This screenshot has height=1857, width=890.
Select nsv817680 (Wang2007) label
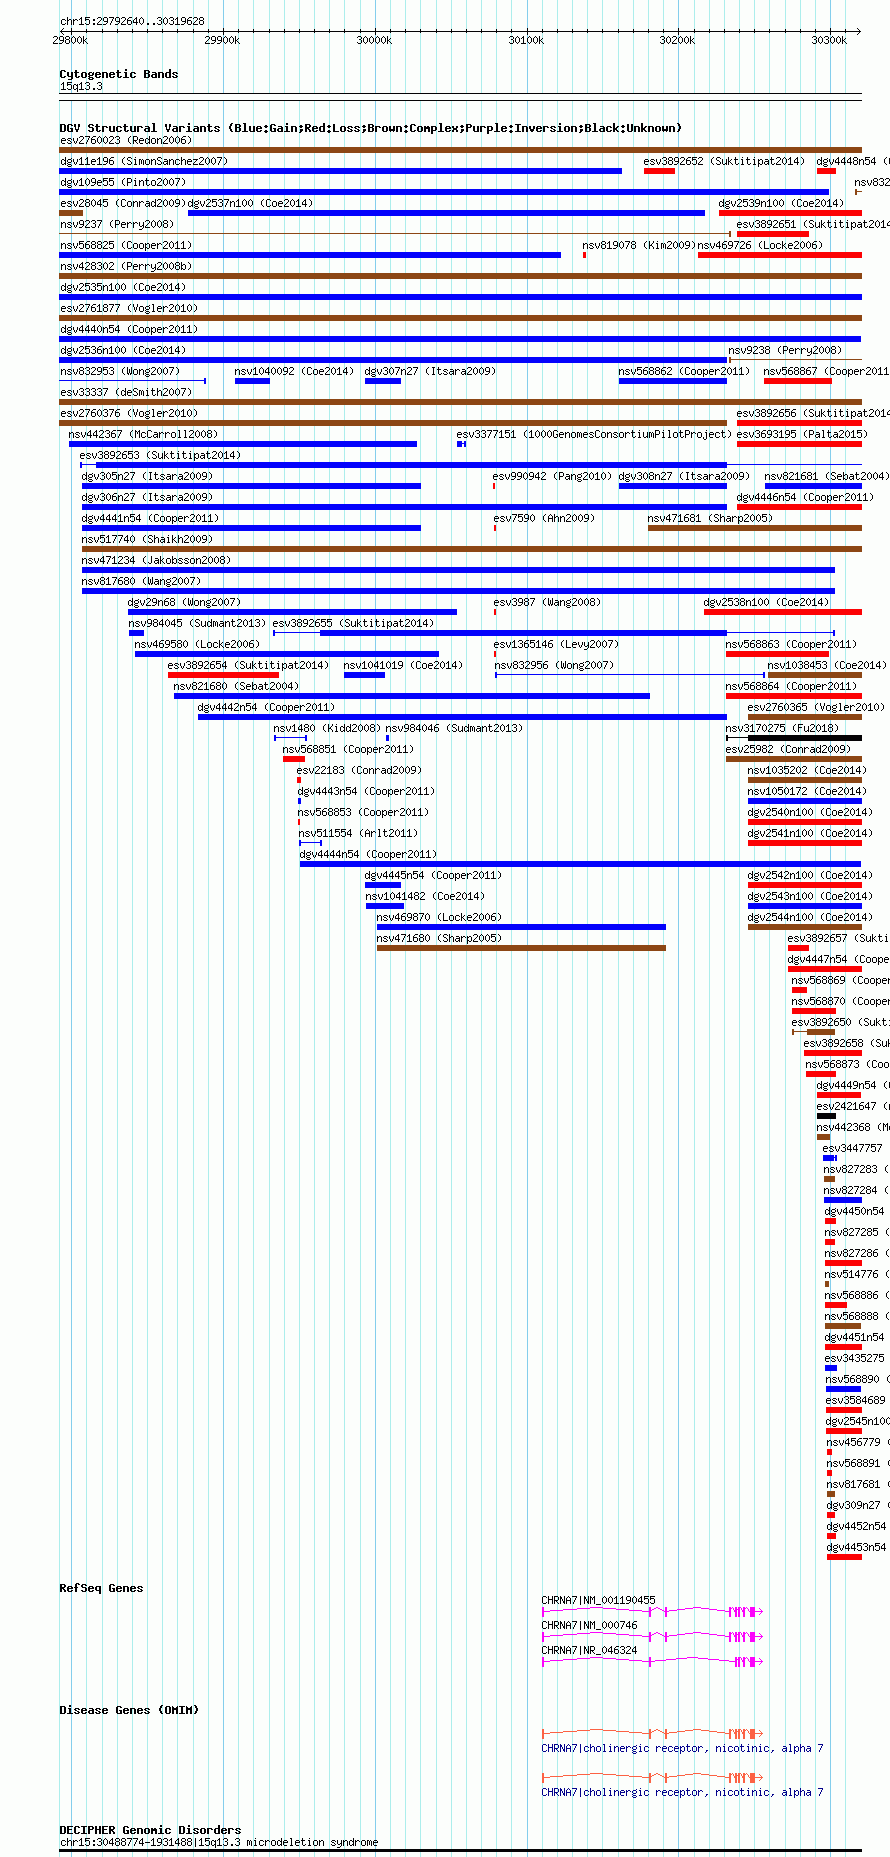[x=141, y=581]
